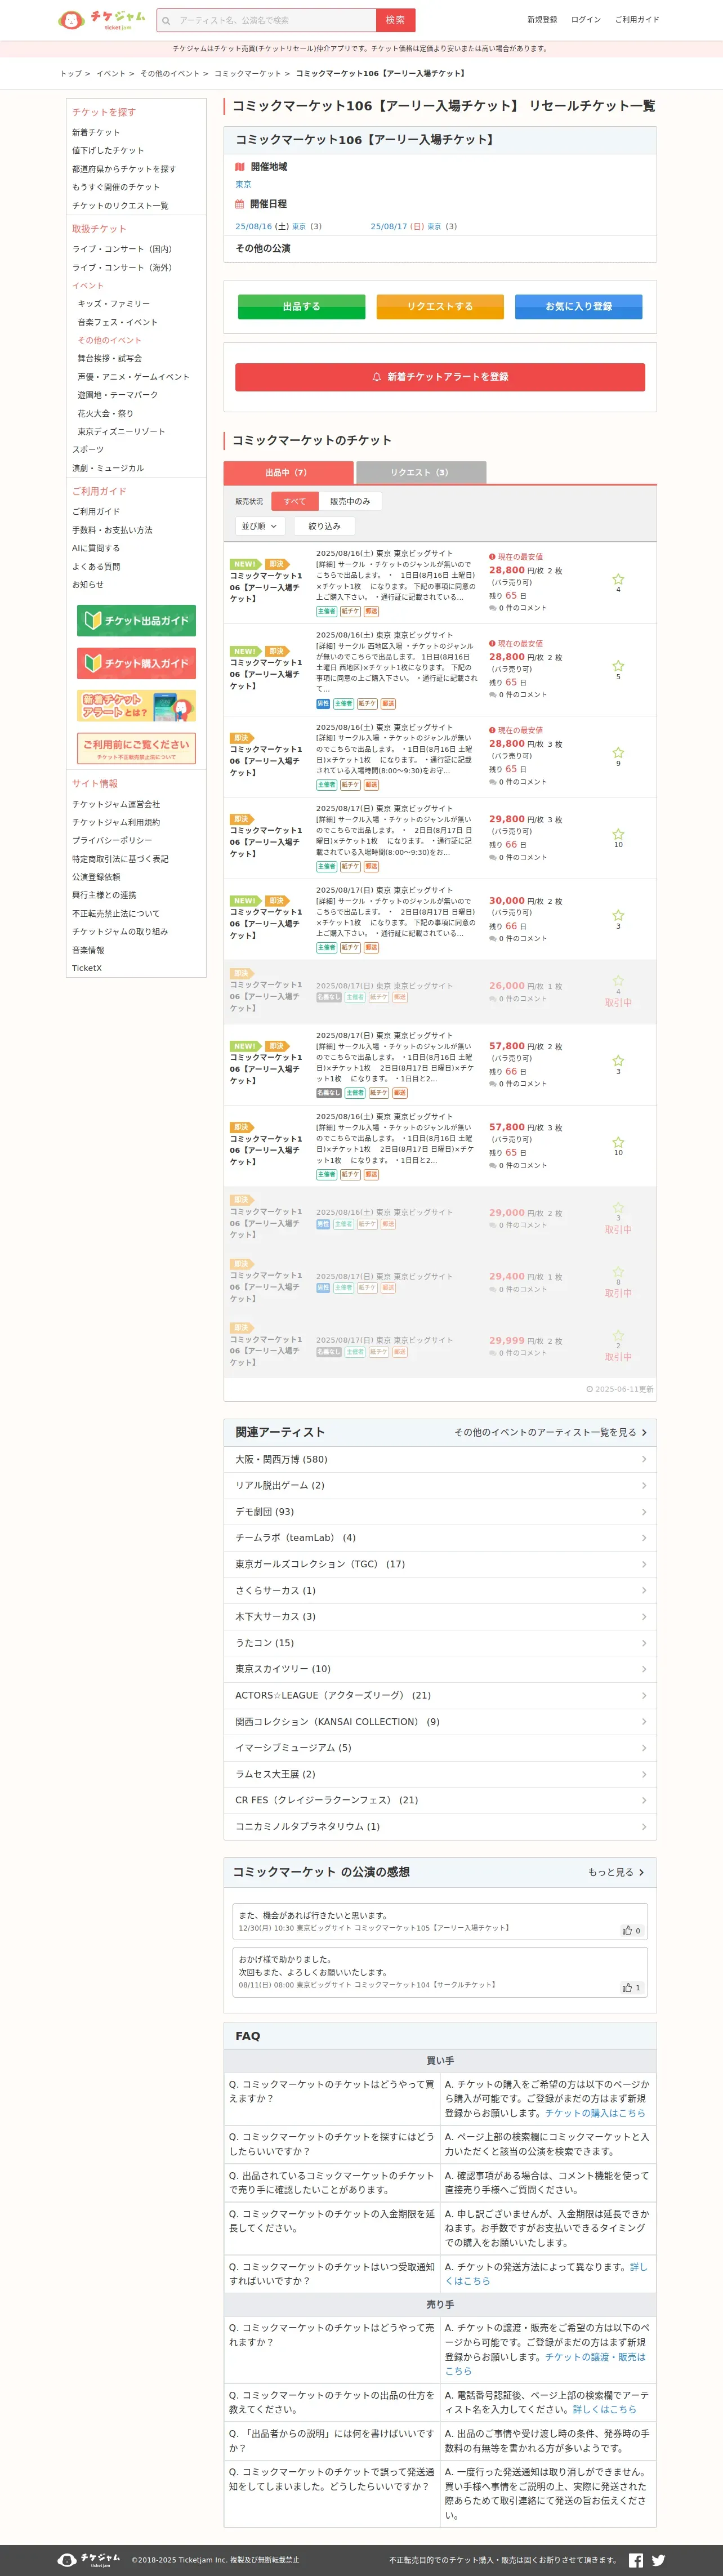
Task: Click 新着チケットアラートを登録 button
Action: [x=440, y=377]
